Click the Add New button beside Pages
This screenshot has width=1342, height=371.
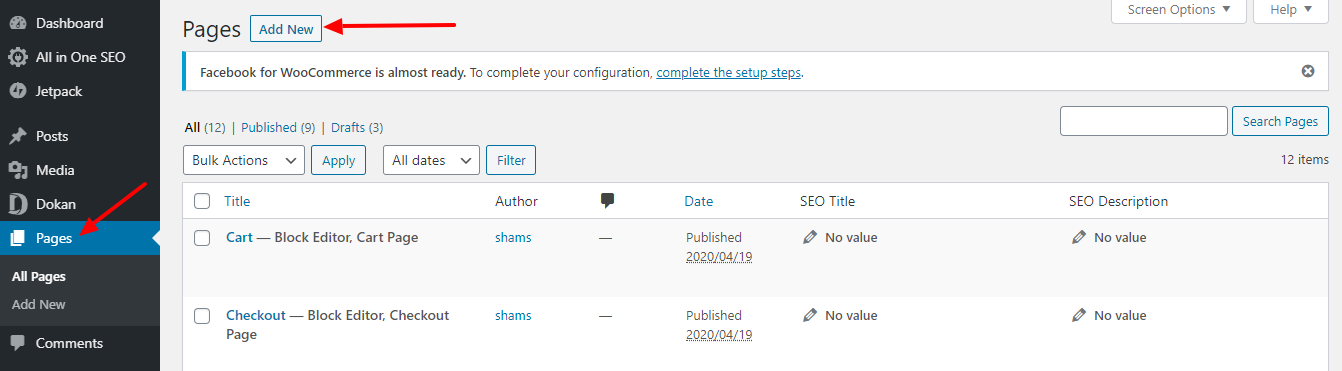point(286,29)
